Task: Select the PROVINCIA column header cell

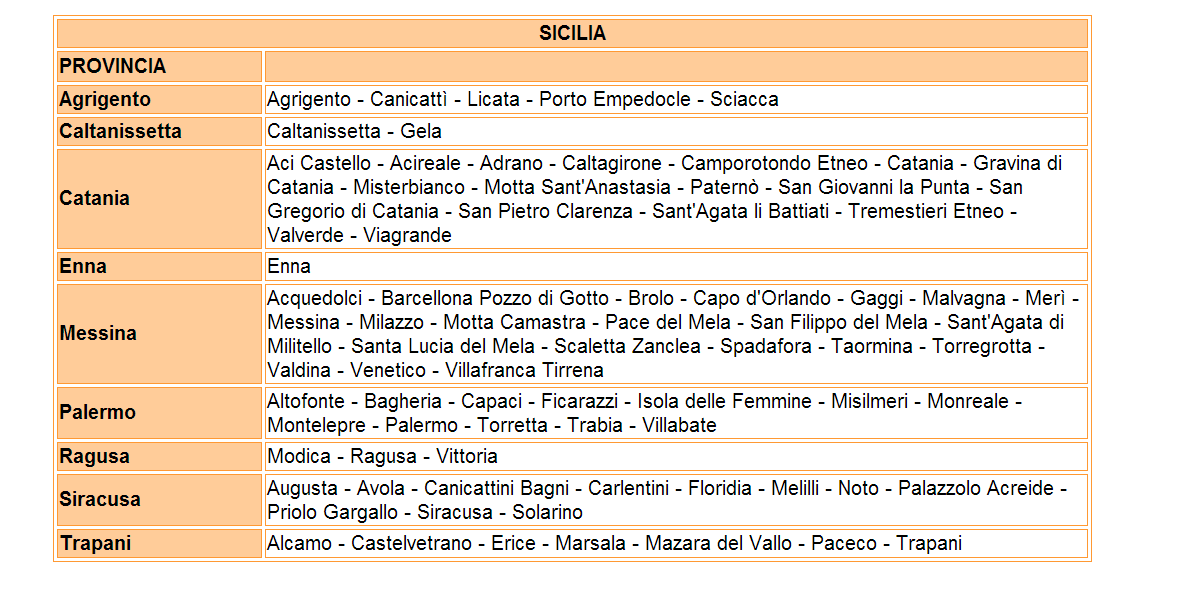Action: click(159, 66)
